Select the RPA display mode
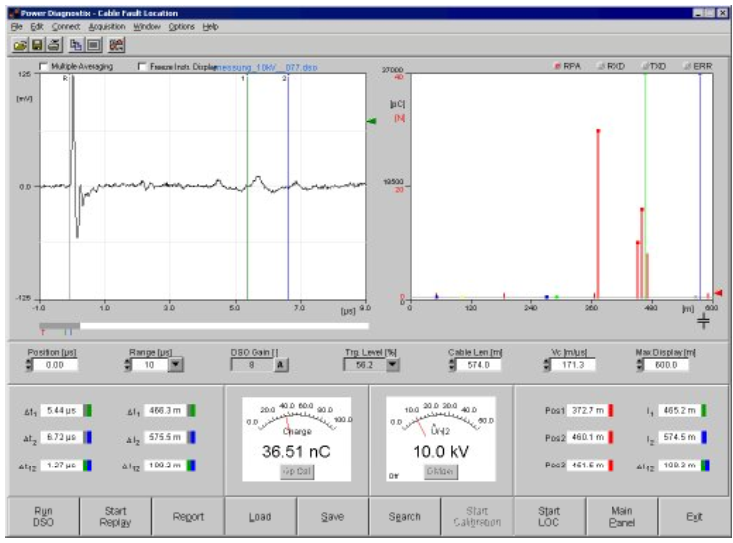Viewport: 733px width, 543px height. click(557, 66)
